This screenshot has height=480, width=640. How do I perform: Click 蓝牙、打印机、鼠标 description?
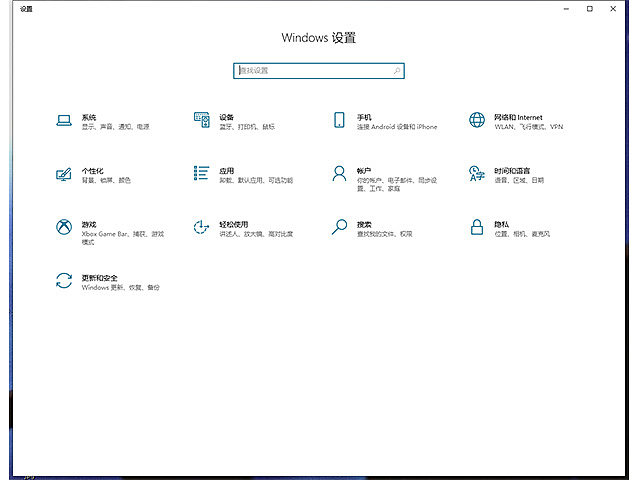pos(247,127)
